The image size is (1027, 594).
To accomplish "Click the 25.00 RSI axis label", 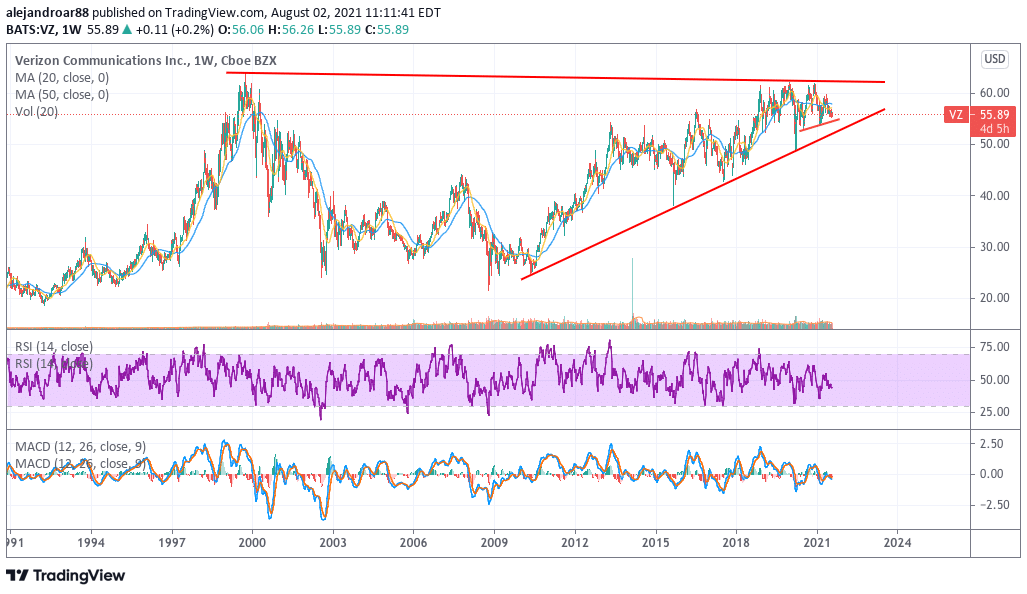I will [x=994, y=412].
